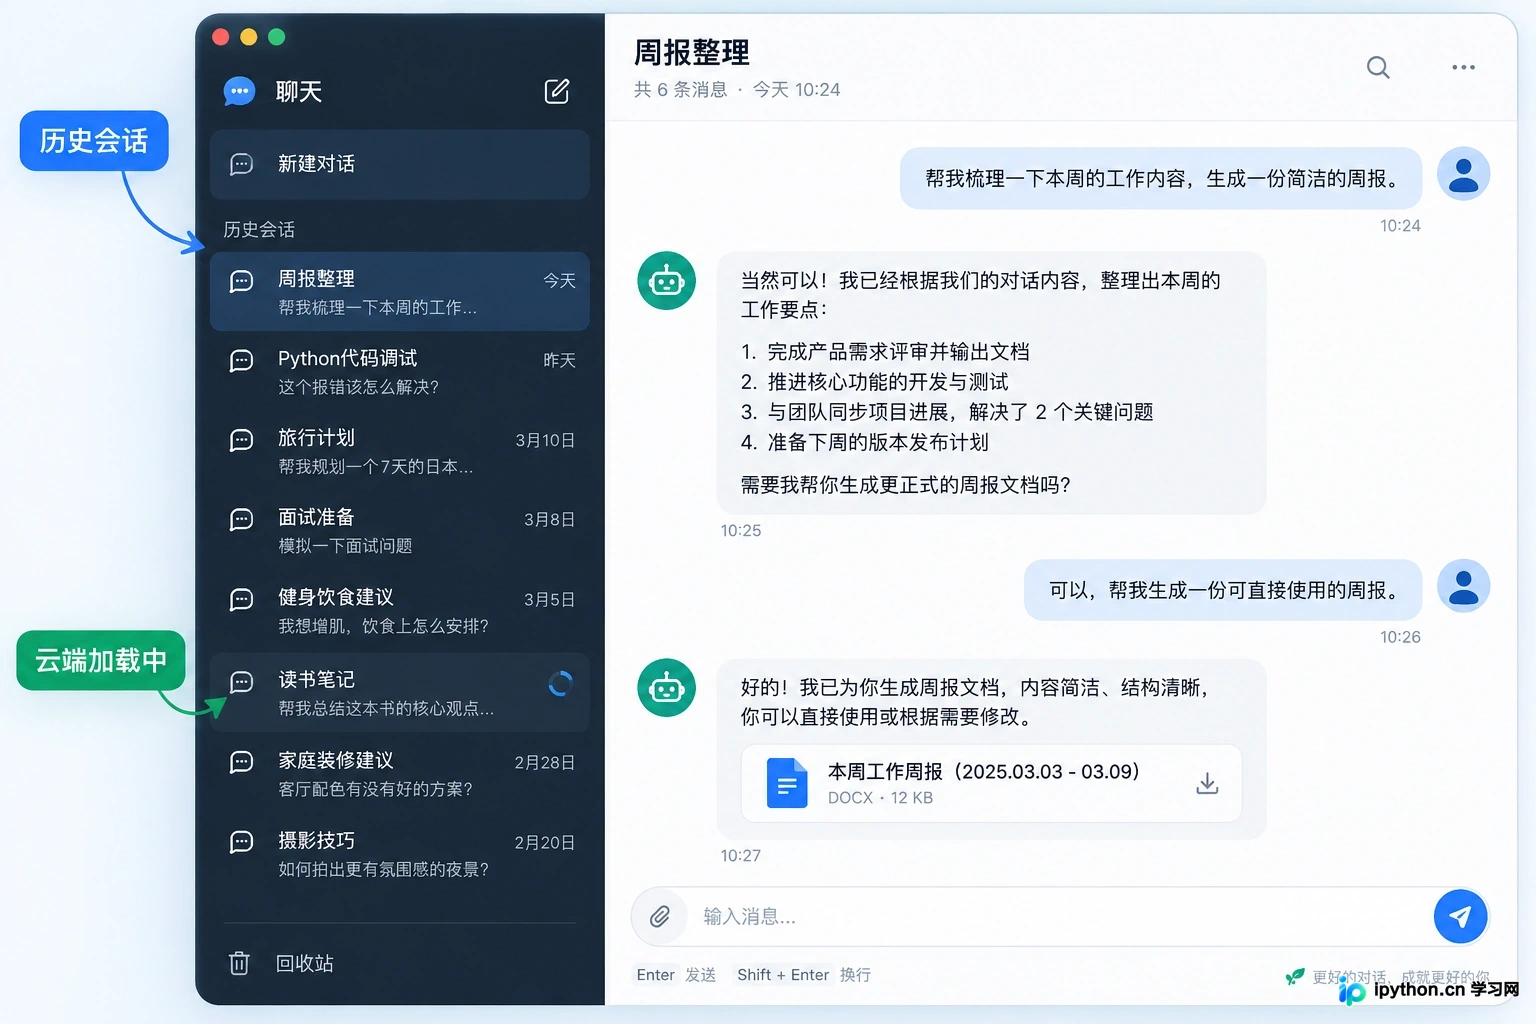Click the user avatar beside the 10:24 message
Viewport: 1536px width, 1024px height.
click(x=1463, y=174)
